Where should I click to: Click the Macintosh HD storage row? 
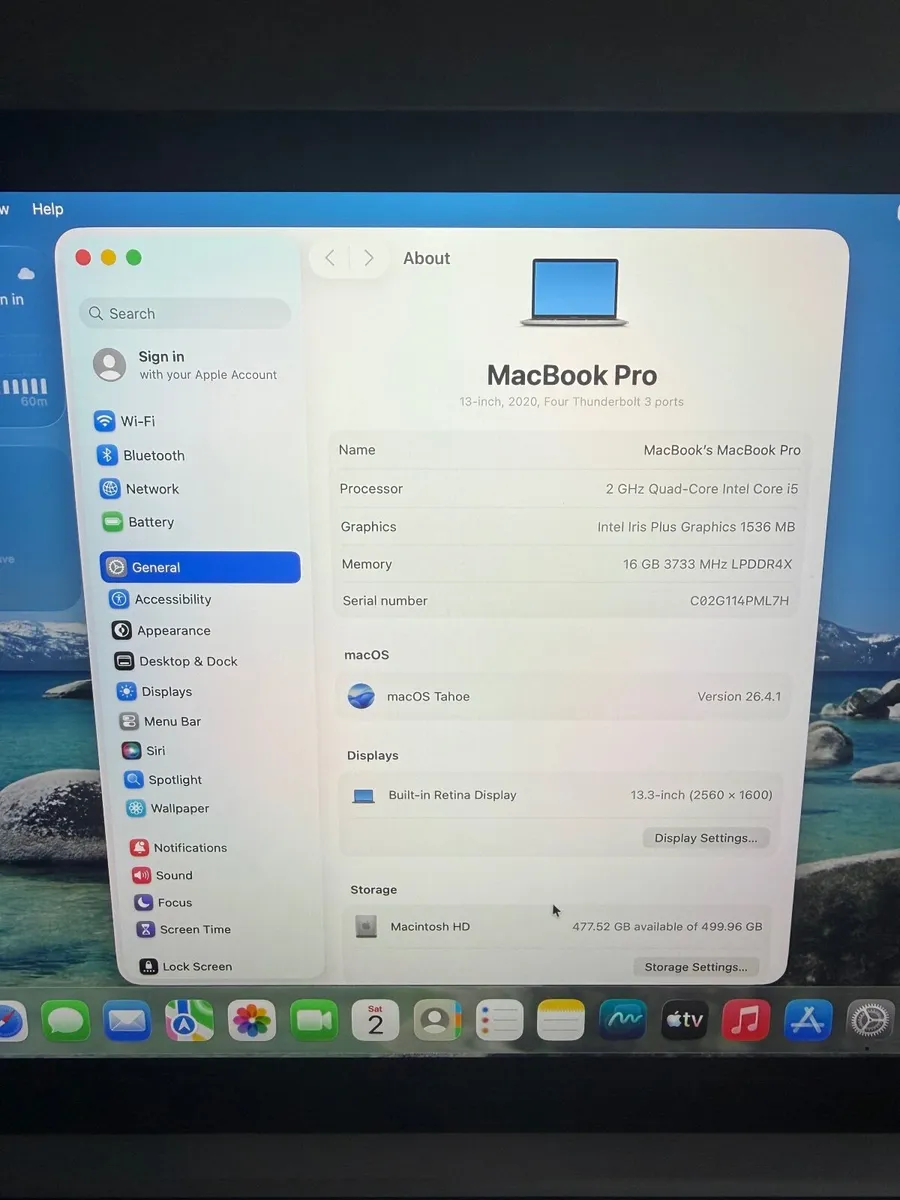tap(559, 927)
